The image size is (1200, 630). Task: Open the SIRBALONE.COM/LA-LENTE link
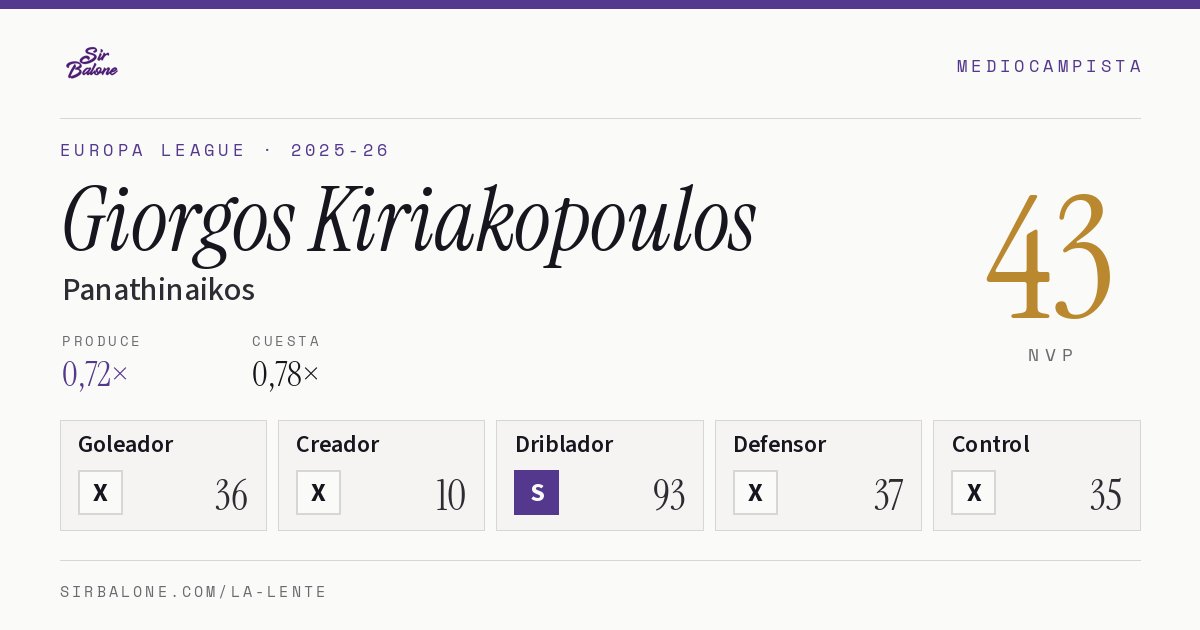194,592
